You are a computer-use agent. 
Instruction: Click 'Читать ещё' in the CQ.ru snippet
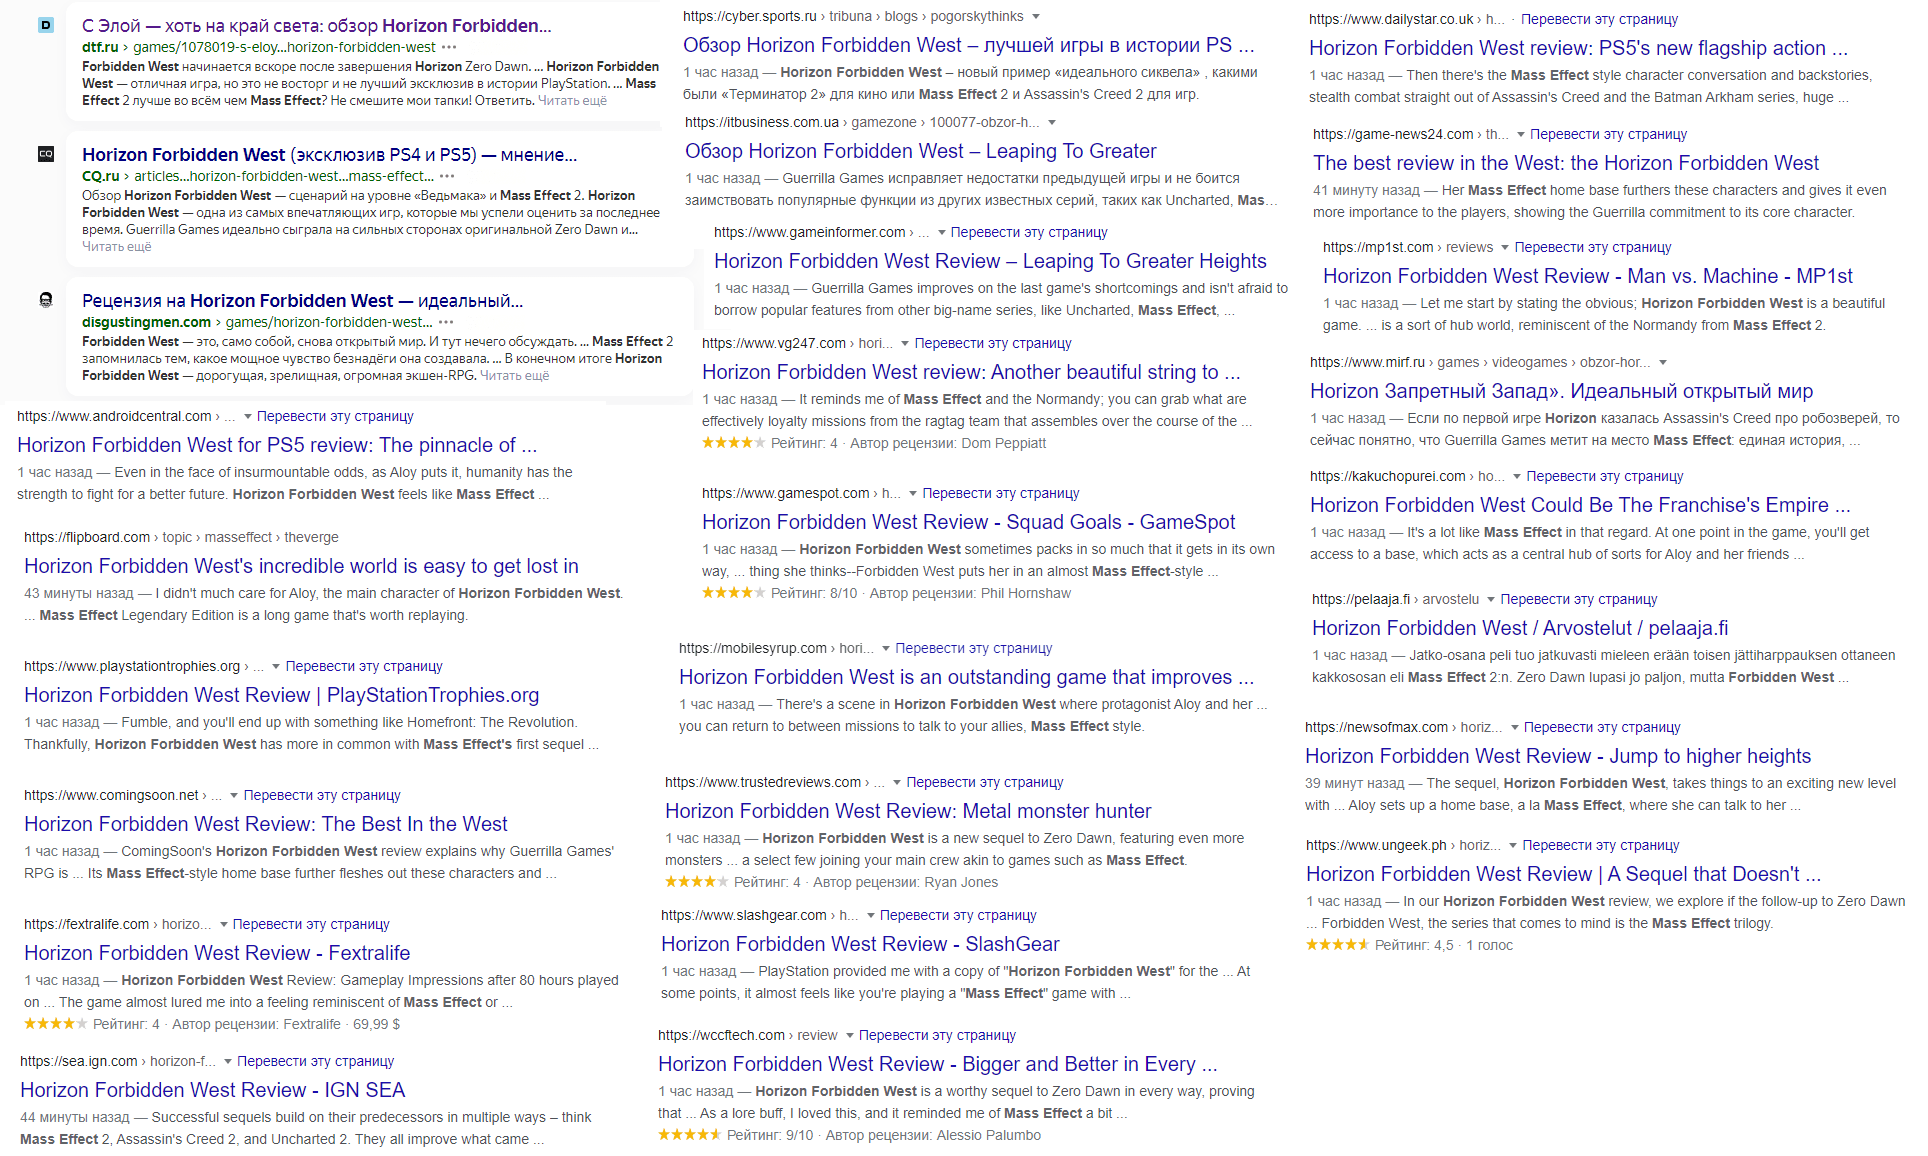click(x=116, y=246)
